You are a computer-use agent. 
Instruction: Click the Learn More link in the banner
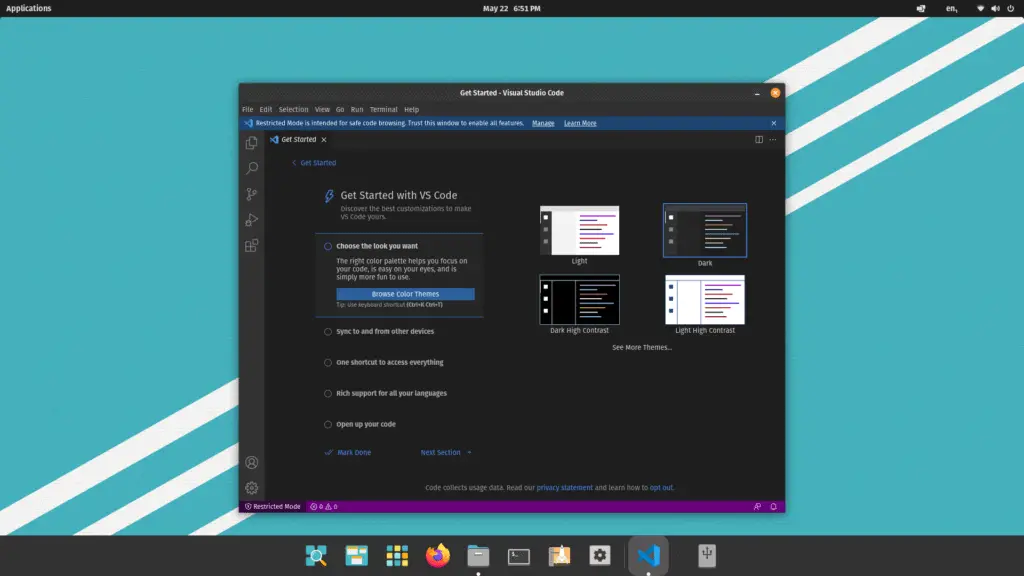coord(580,123)
